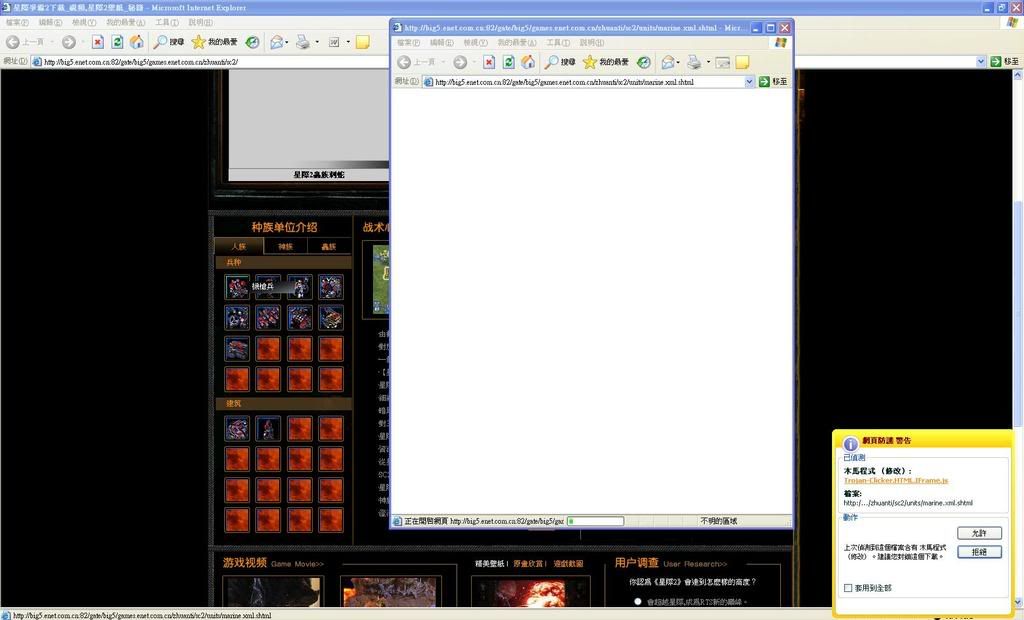Open the 我的最愛 menu in the main IE window
Screen dimensions: 1024x620
pyautogui.click(x=125, y=22)
